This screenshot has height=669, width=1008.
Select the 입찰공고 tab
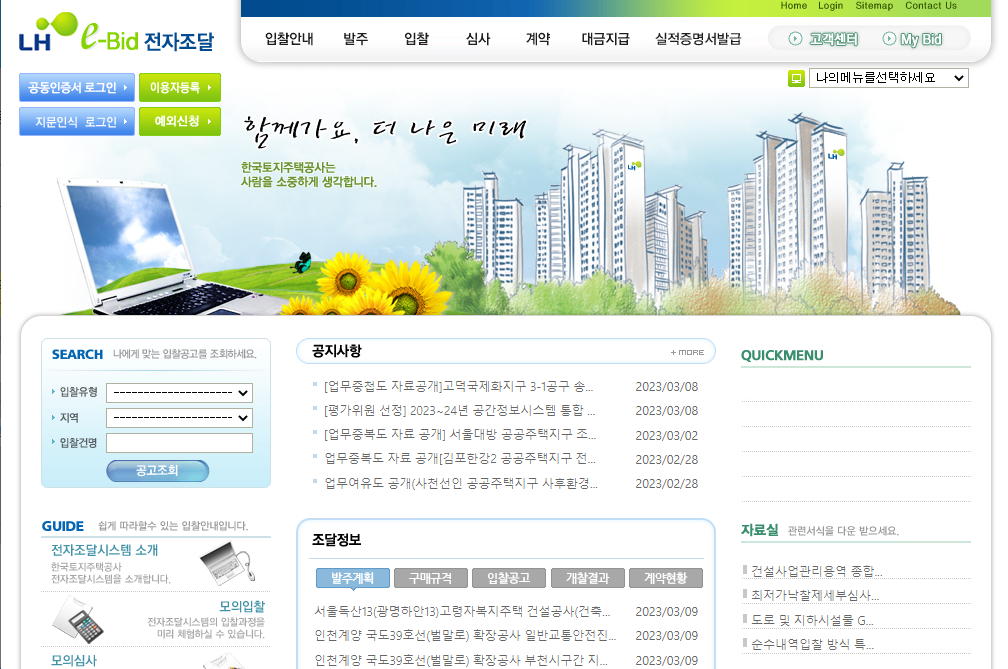(x=508, y=578)
